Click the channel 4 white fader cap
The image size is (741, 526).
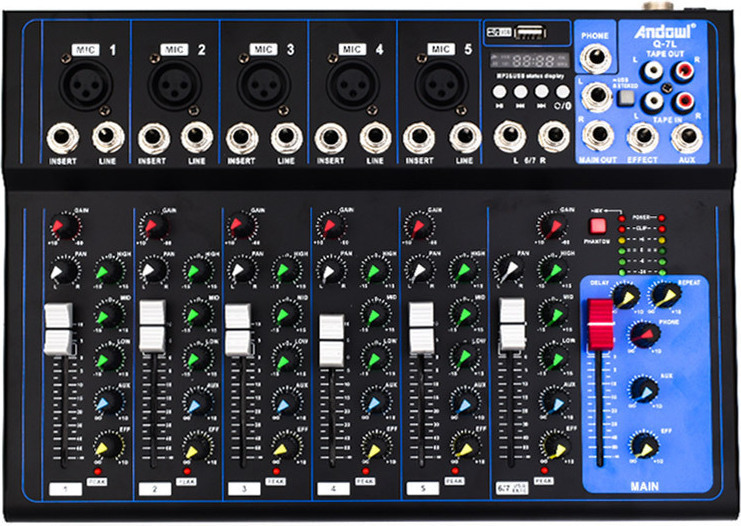point(331,341)
